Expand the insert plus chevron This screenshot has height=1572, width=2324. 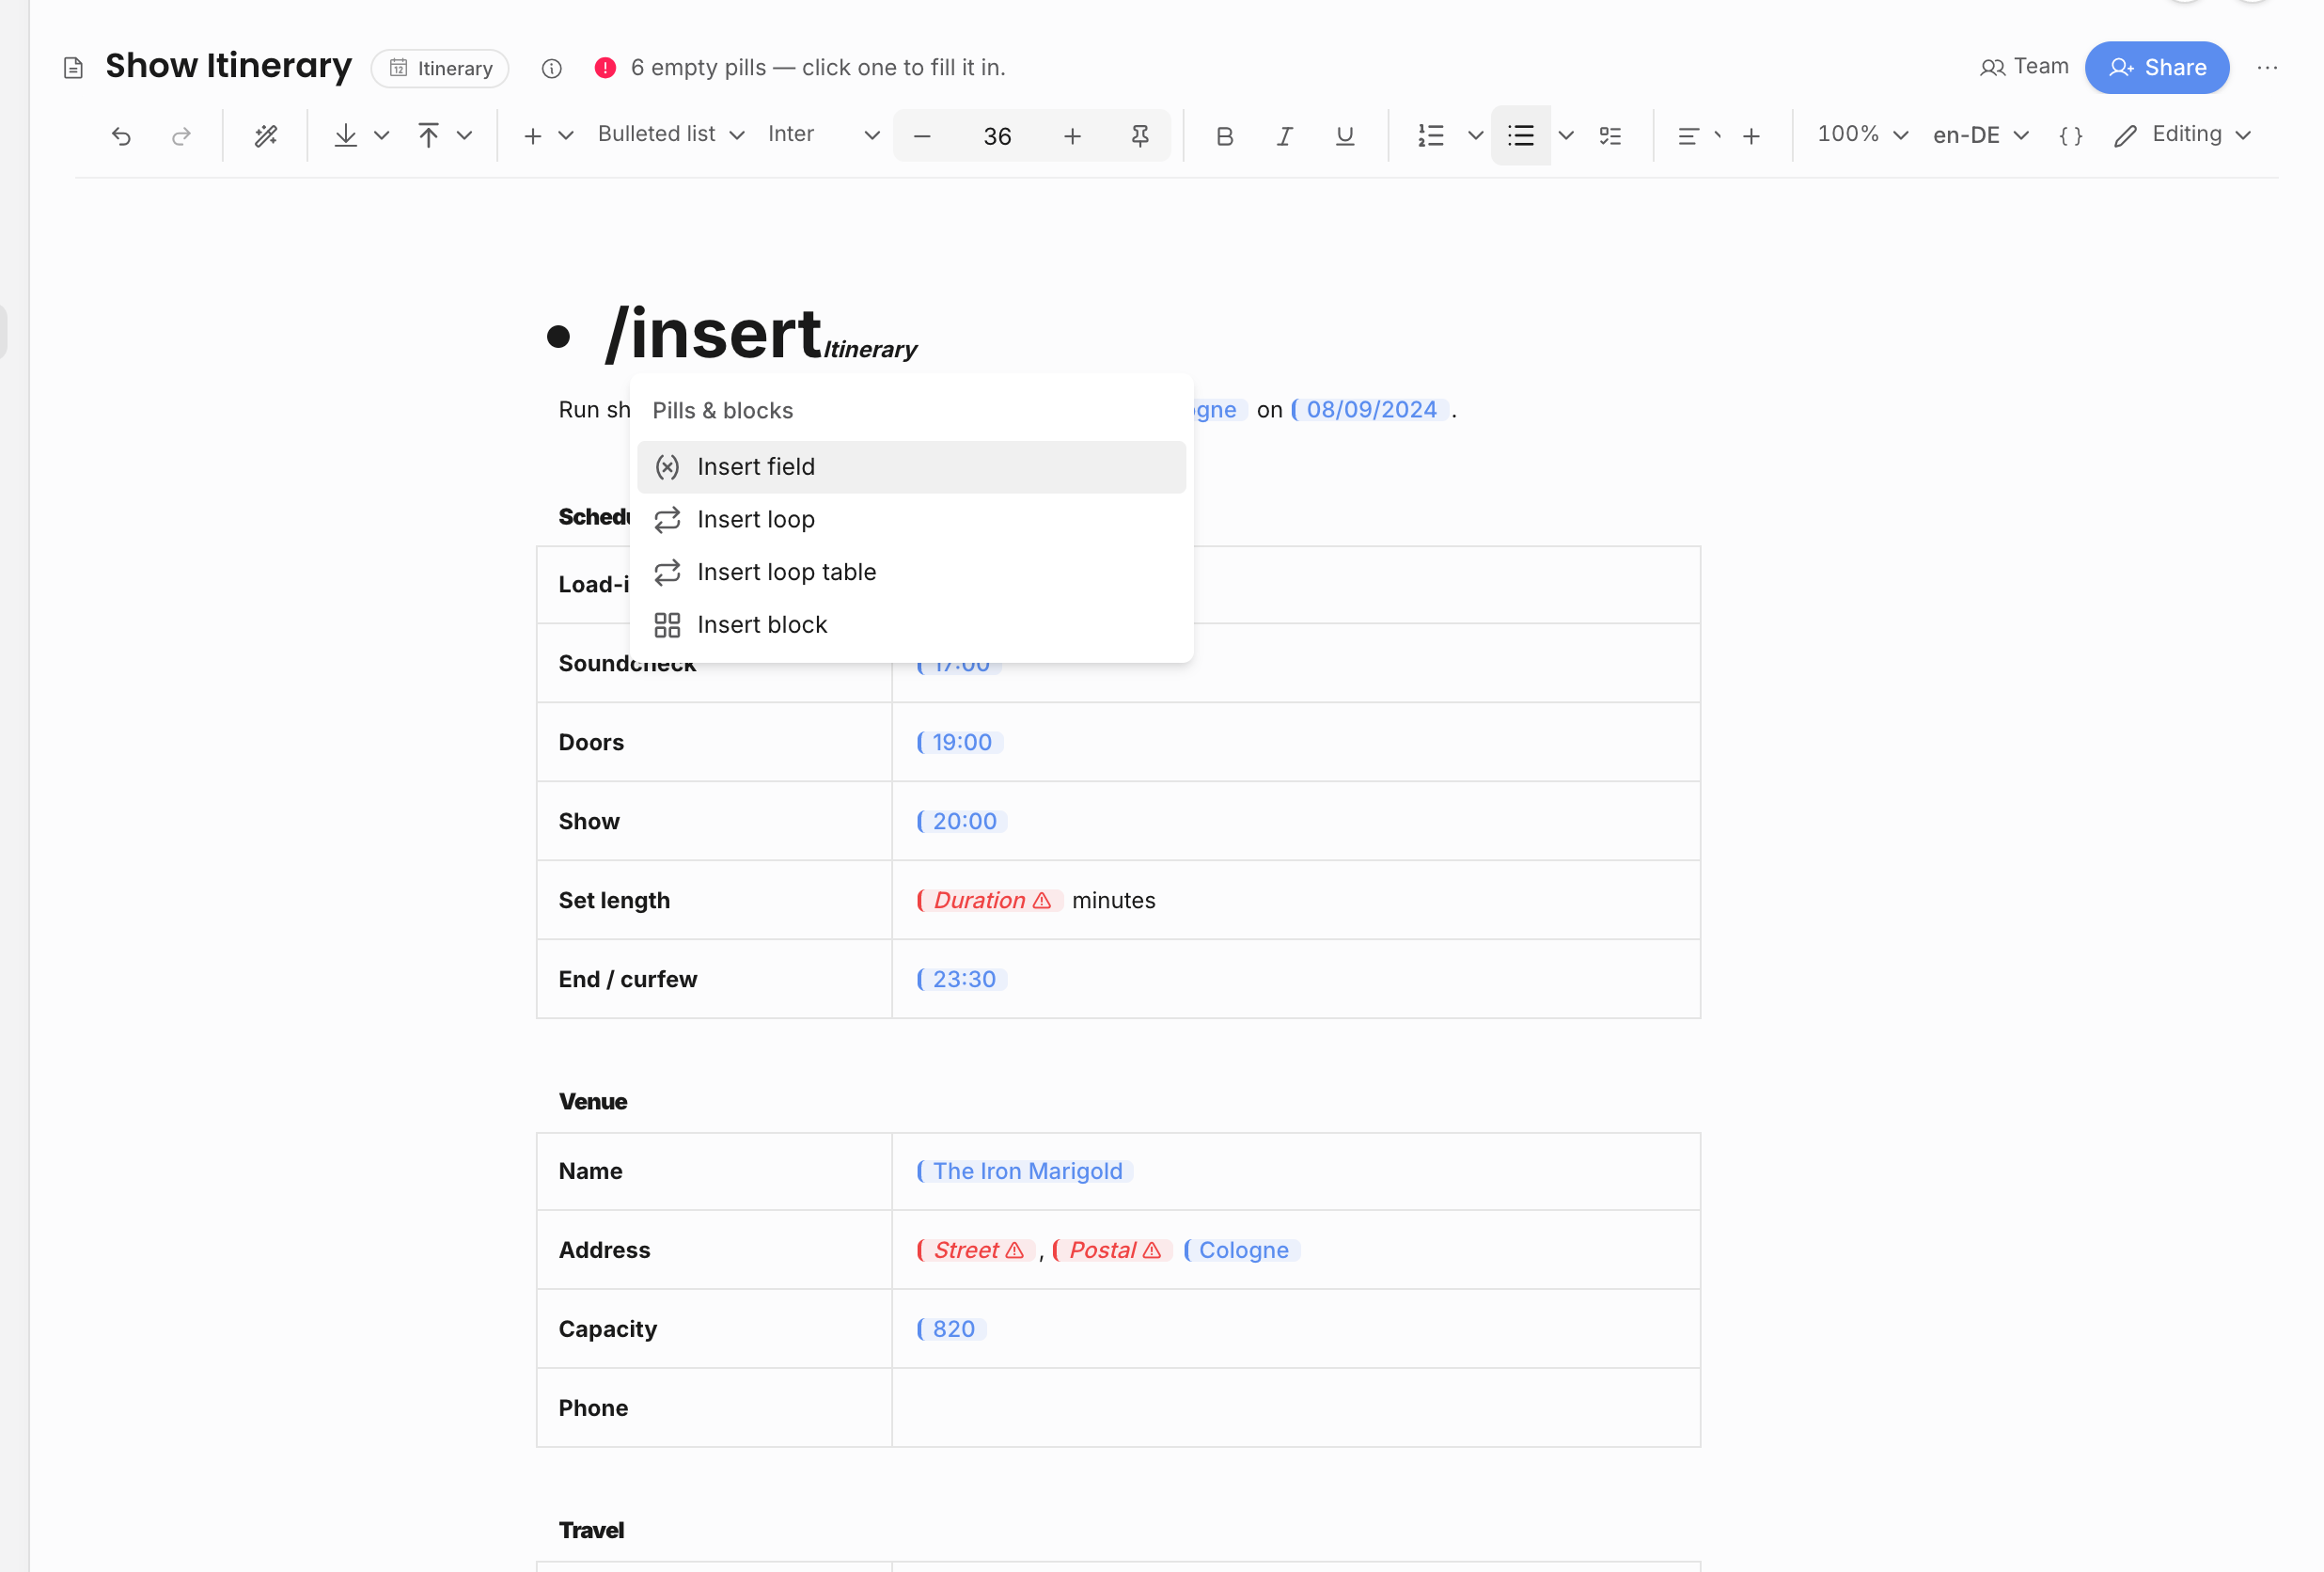pyautogui.click(x=566, y=135)
